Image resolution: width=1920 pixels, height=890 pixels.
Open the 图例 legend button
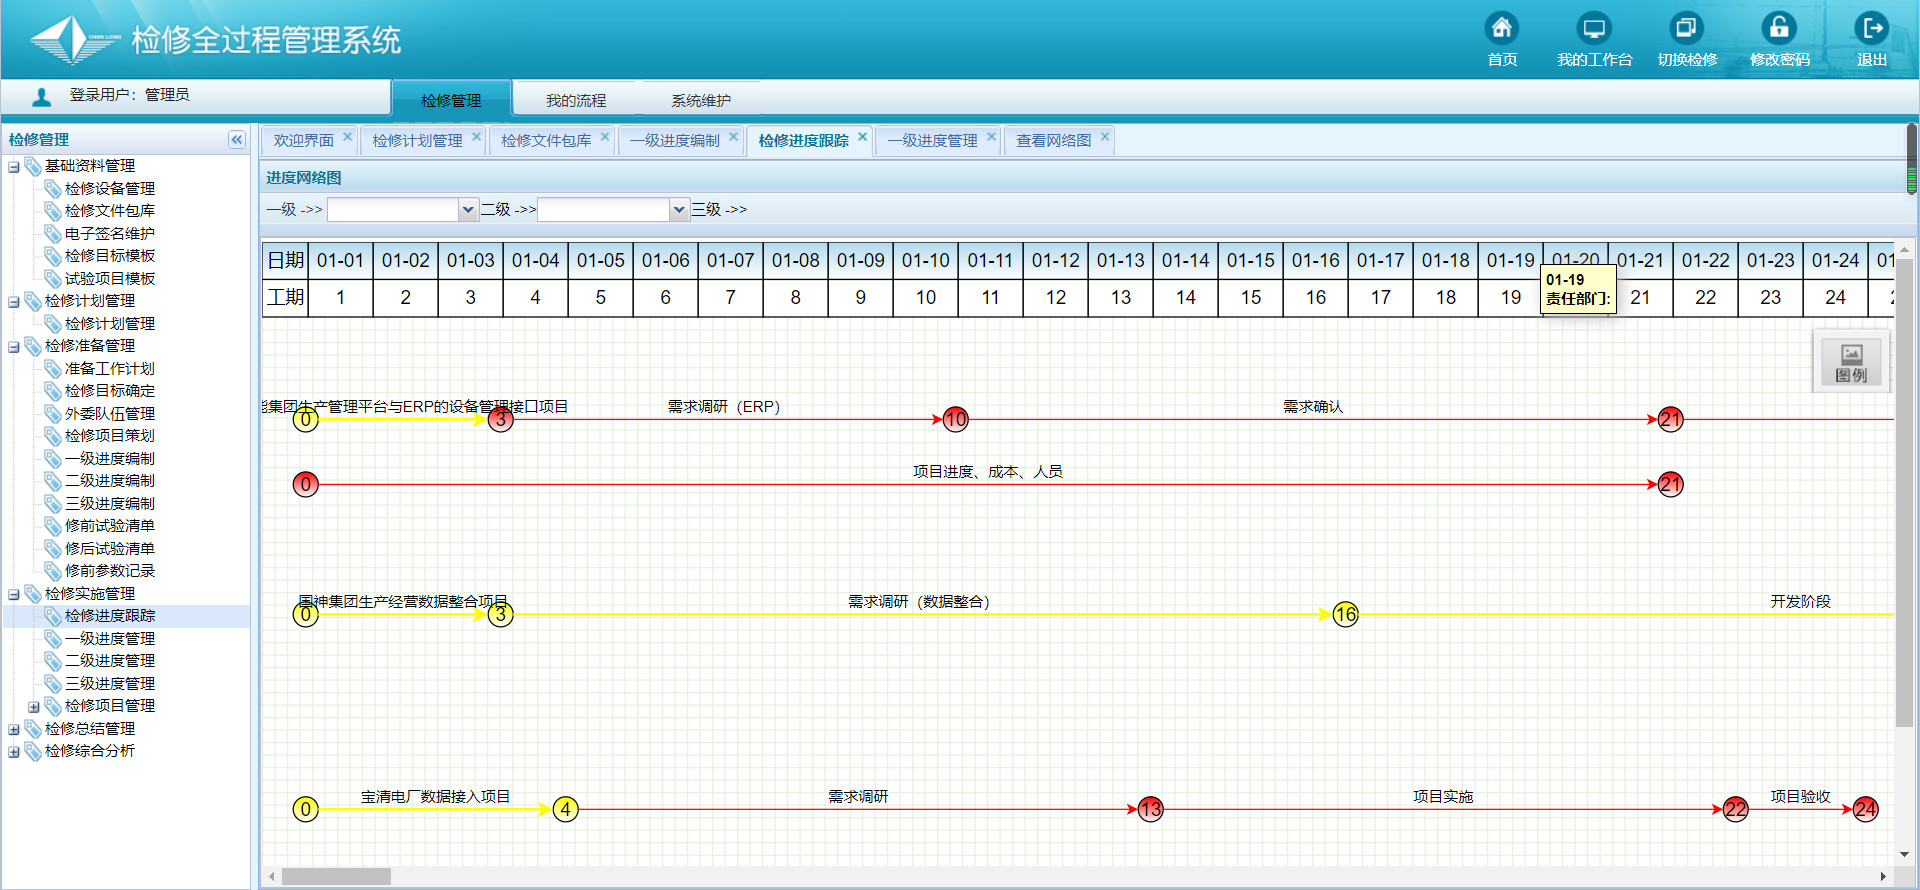point(1851,362)
